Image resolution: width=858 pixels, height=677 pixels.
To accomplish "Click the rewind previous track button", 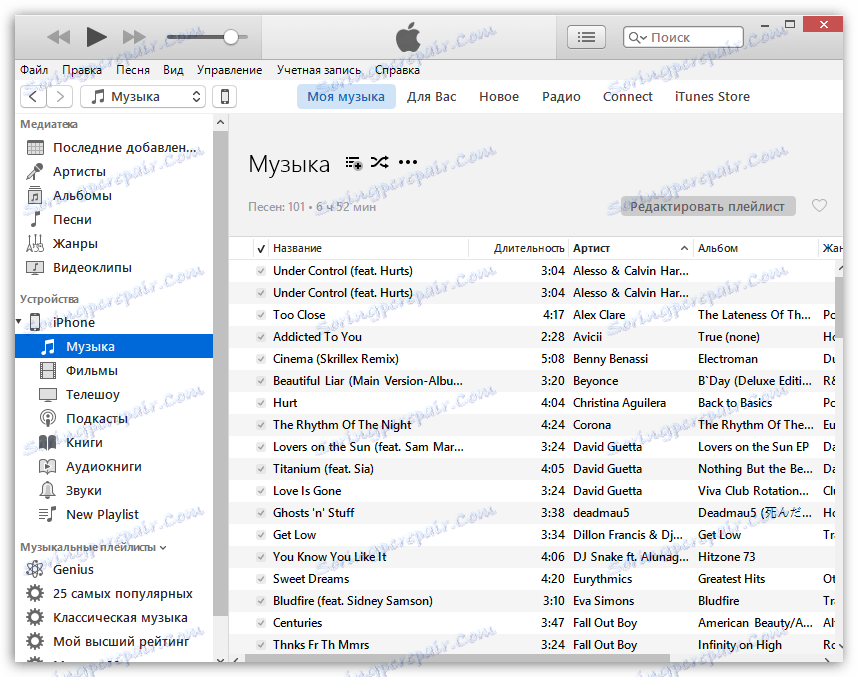I will pos(59,37).
